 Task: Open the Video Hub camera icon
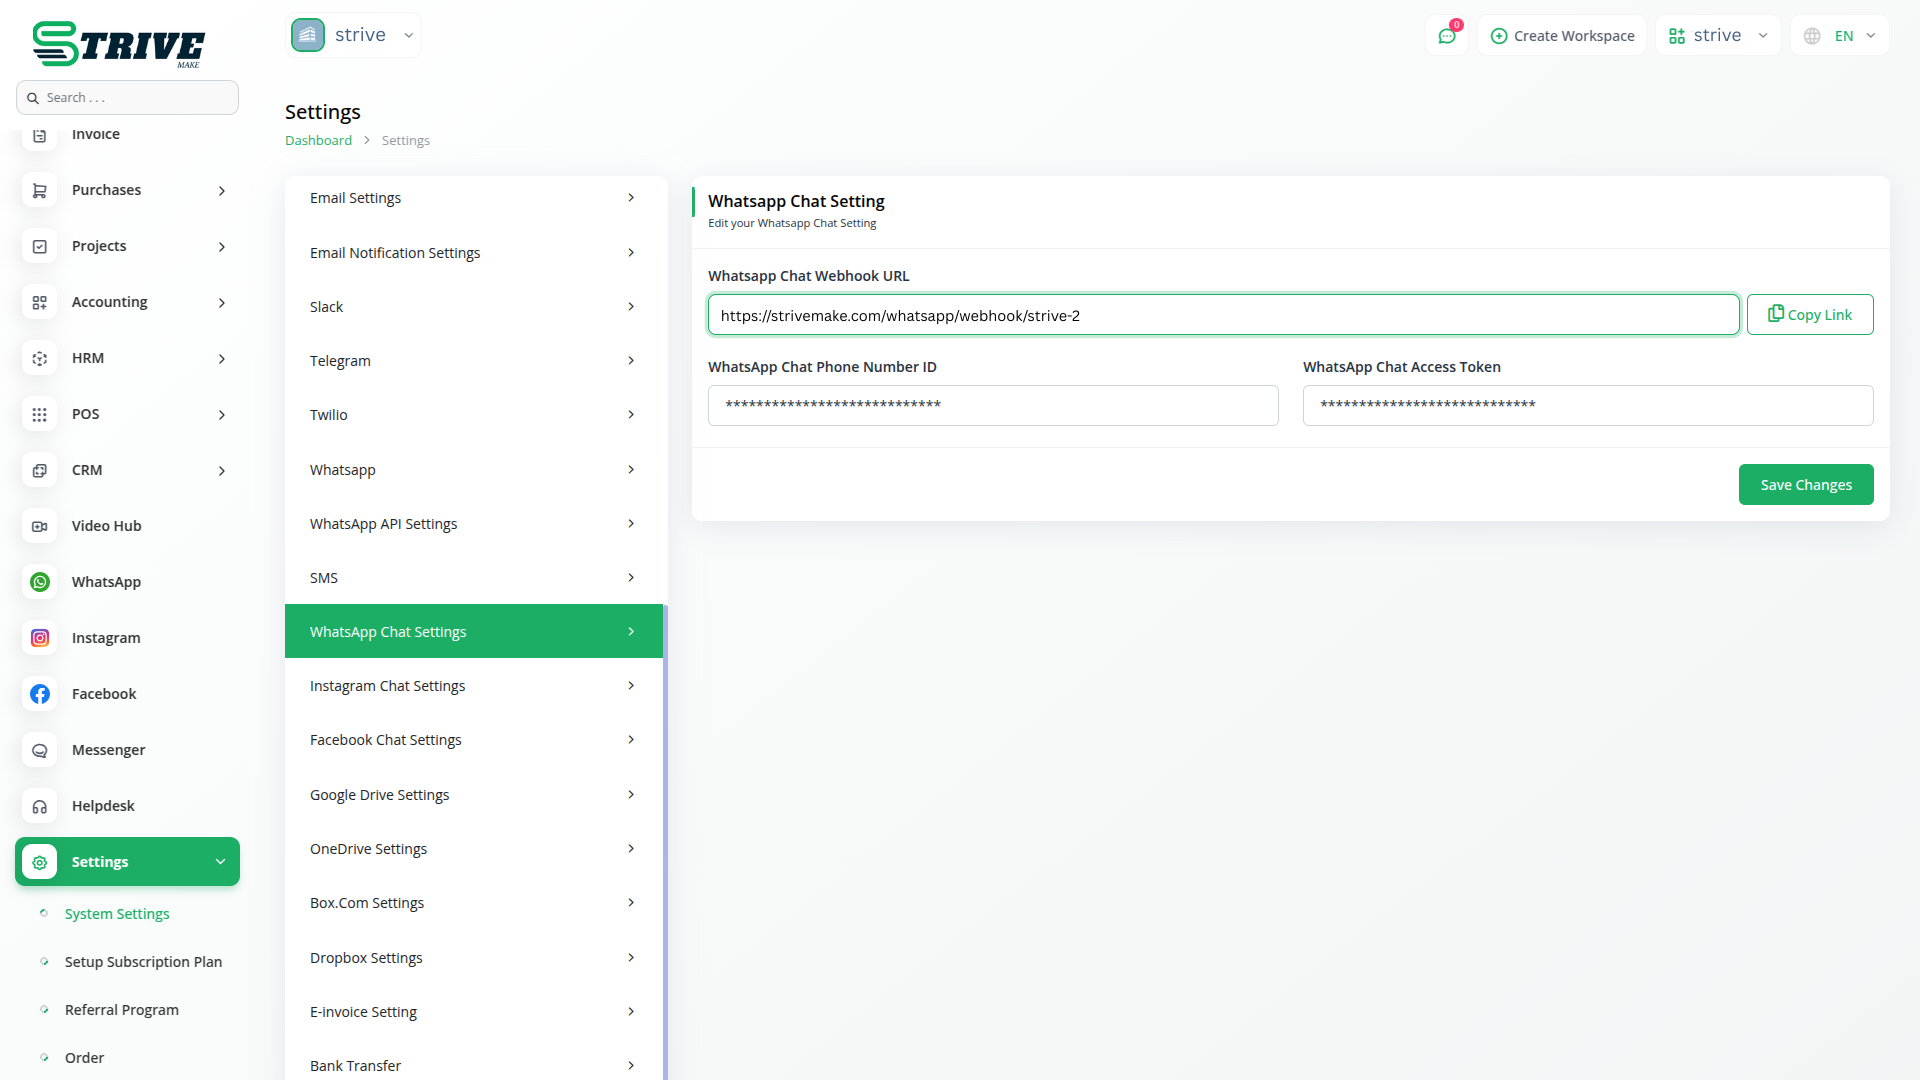pyautogui.click(x=40, y=526)
